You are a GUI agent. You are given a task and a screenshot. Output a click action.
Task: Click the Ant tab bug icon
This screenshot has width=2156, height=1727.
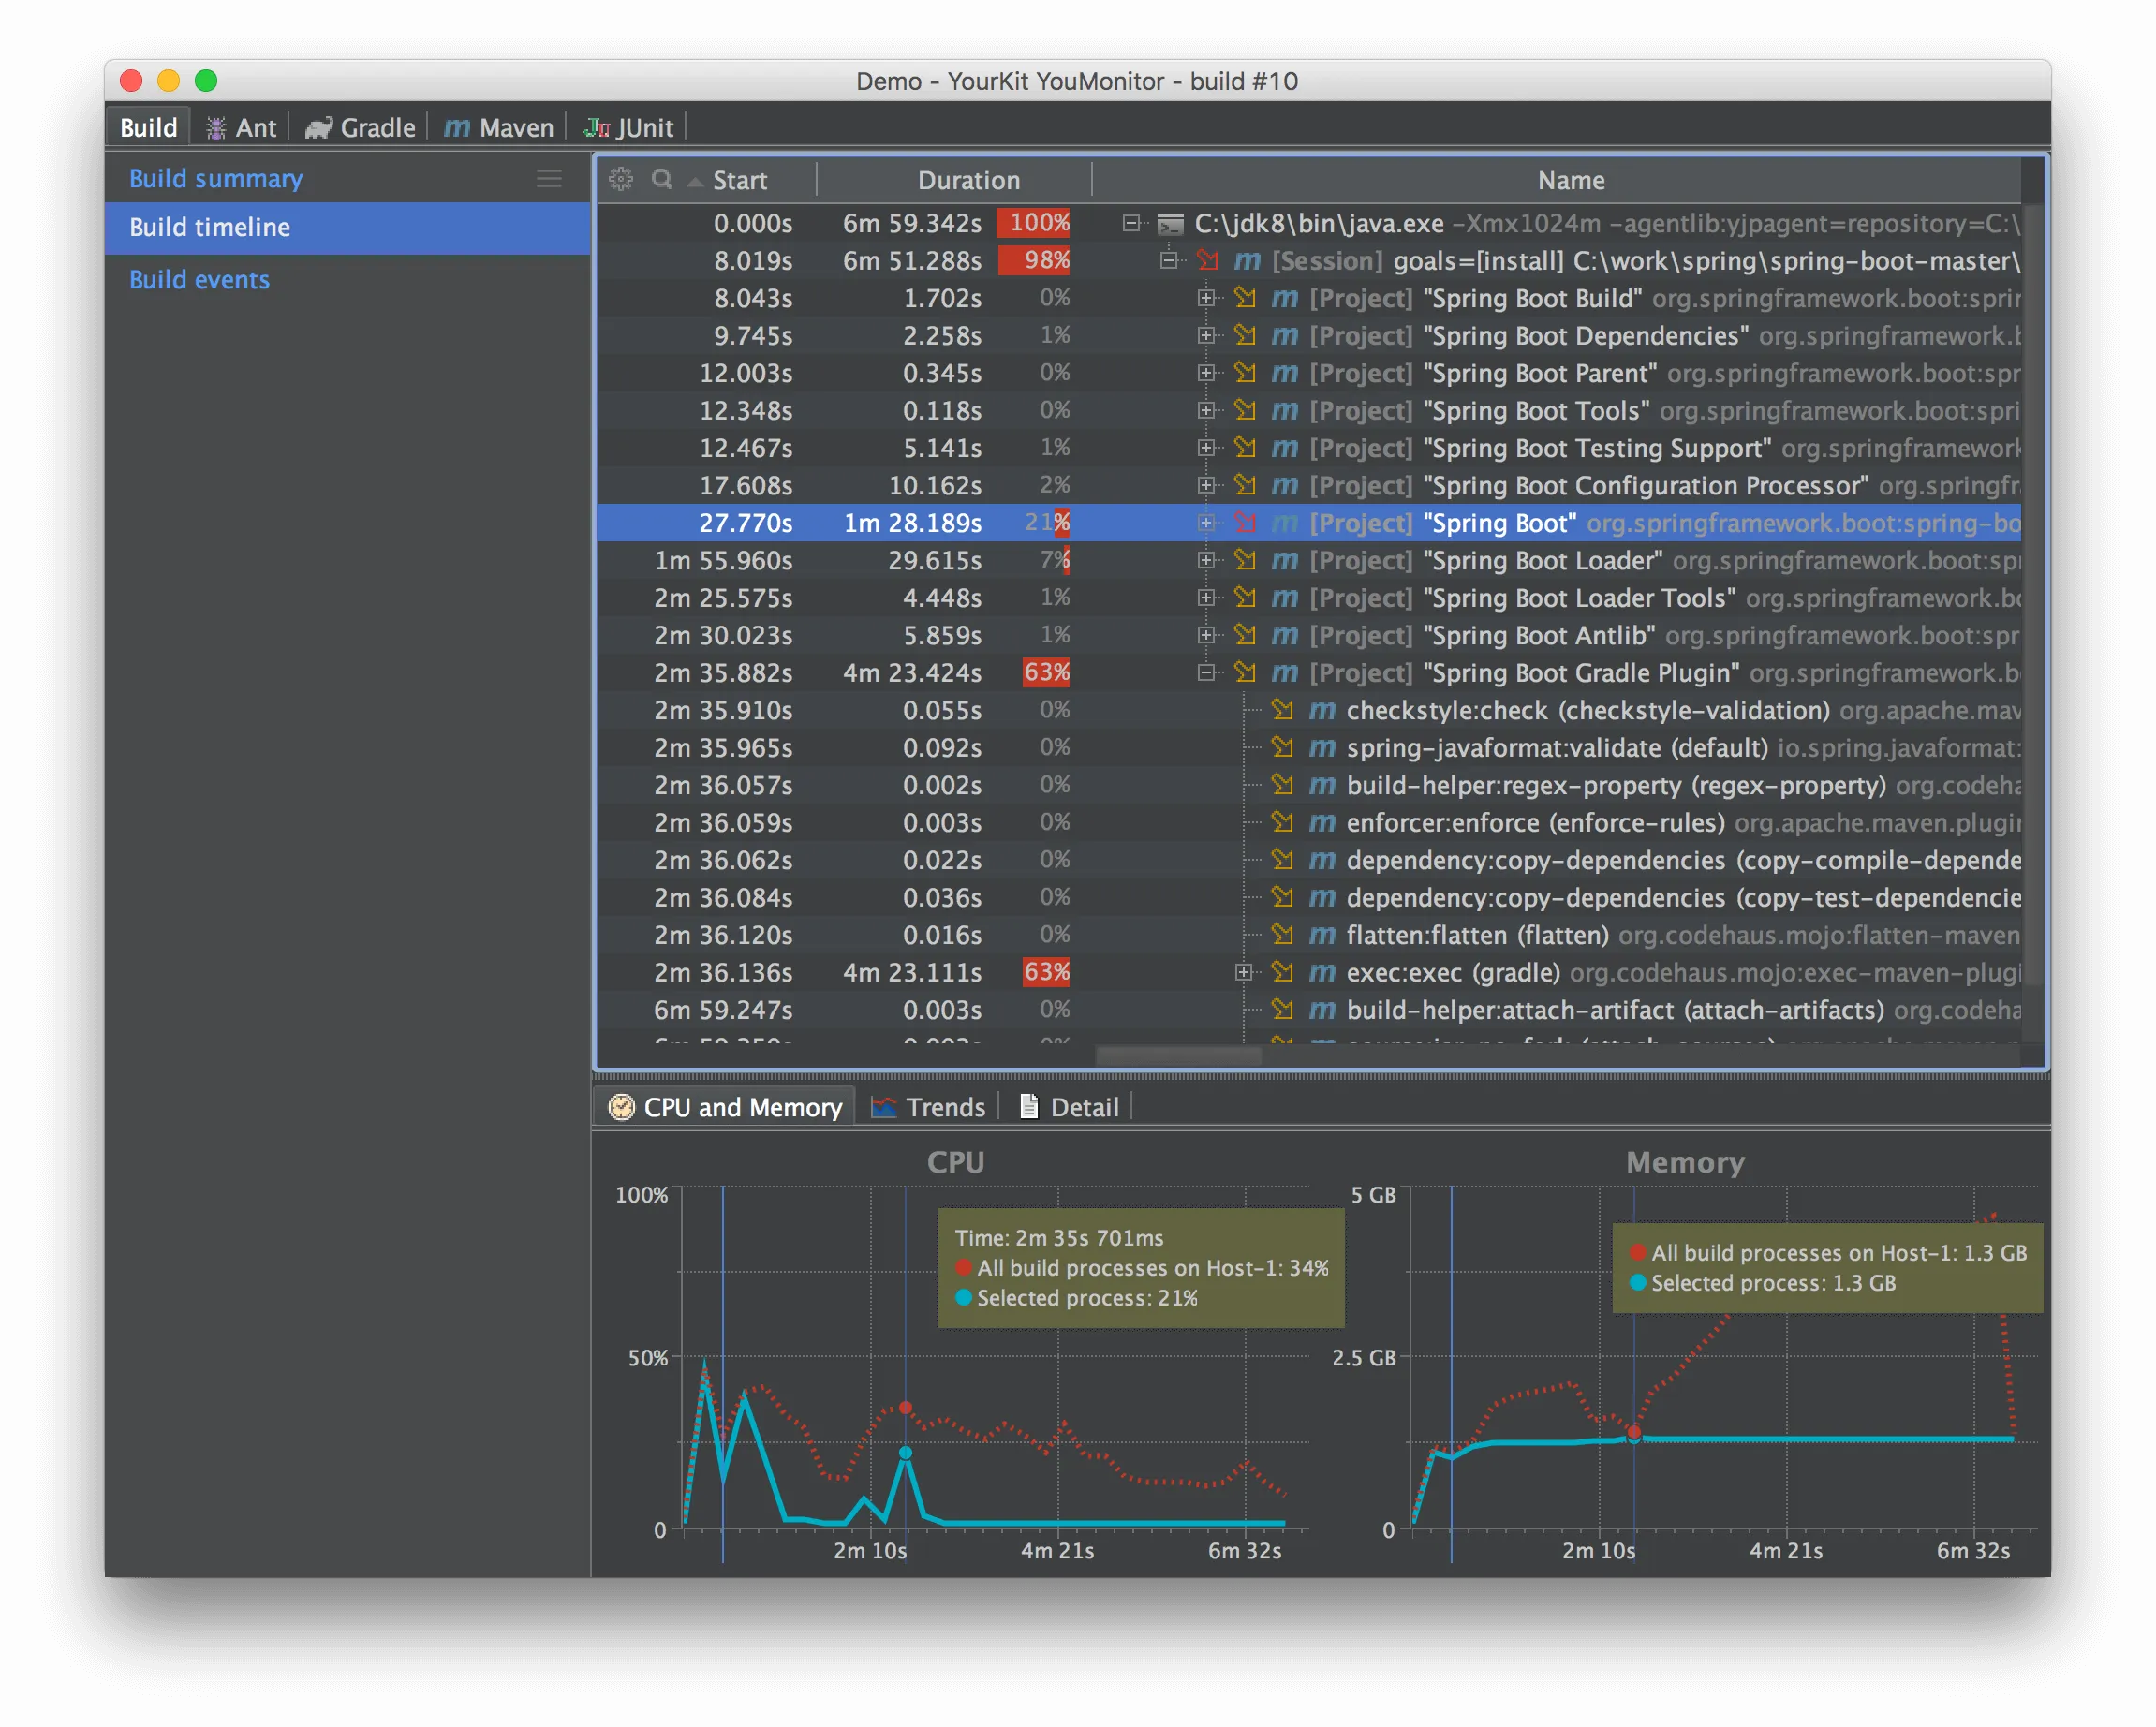[215, 128]
